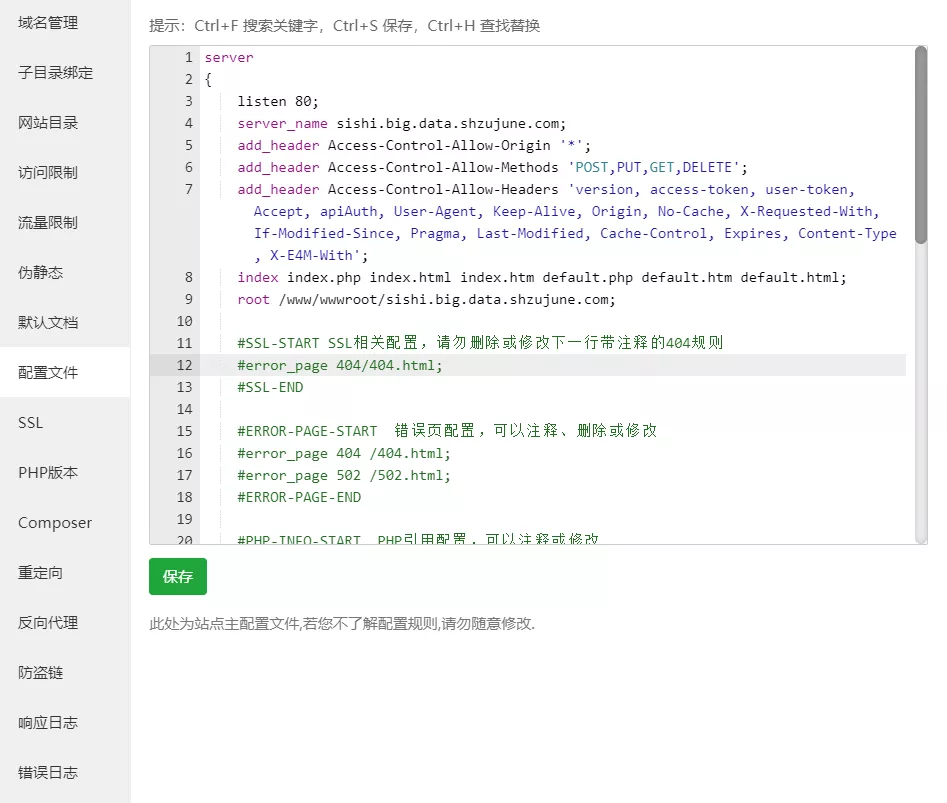This screenshot has width=947, height=803.
Task: Click line number 12 in the editor
Action: pos(184,365)
